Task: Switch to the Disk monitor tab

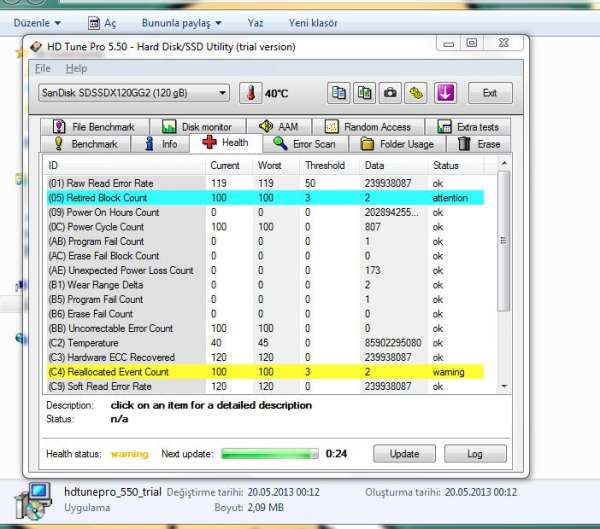Action: pyautogui.click(x=197, y=127)
